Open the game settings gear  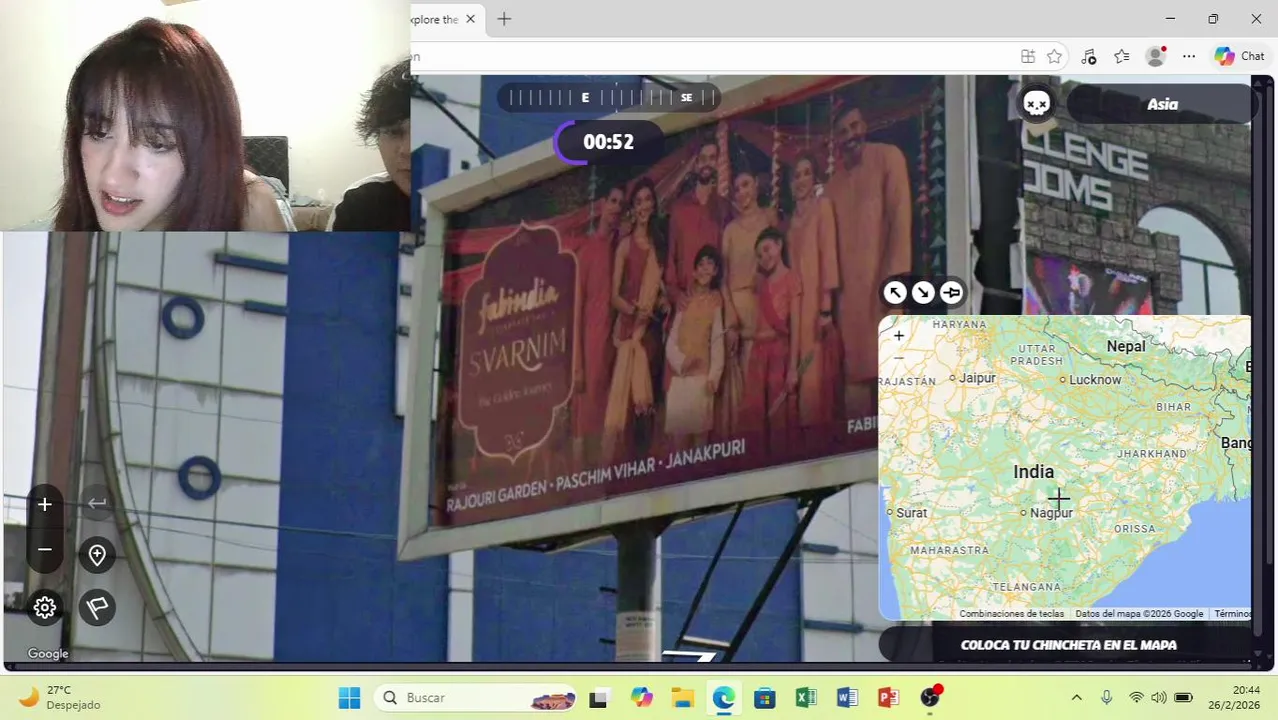click(45, 607)
